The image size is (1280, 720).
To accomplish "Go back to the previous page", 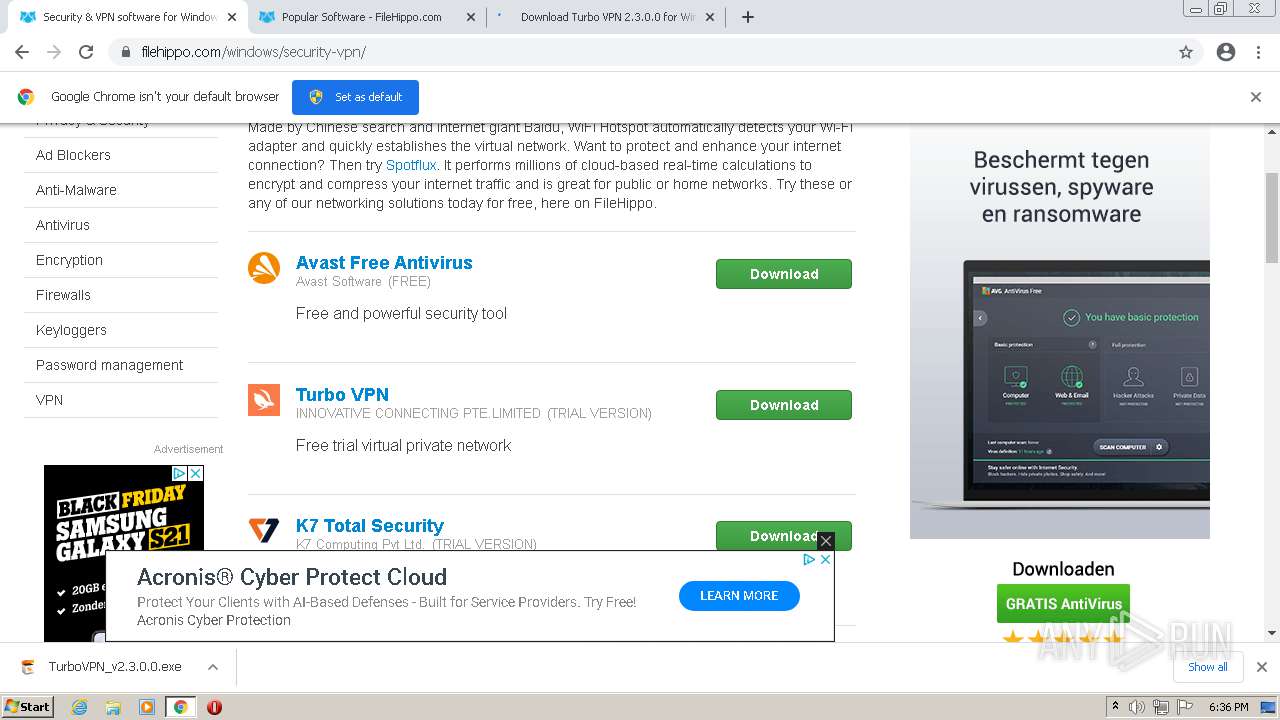I will [22, 52].
